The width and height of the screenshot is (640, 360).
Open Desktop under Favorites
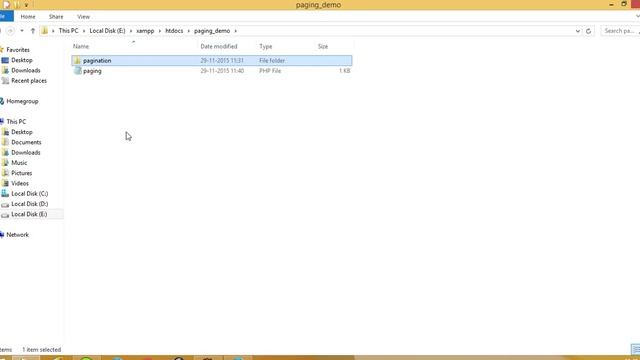click(x=22, y=60)
